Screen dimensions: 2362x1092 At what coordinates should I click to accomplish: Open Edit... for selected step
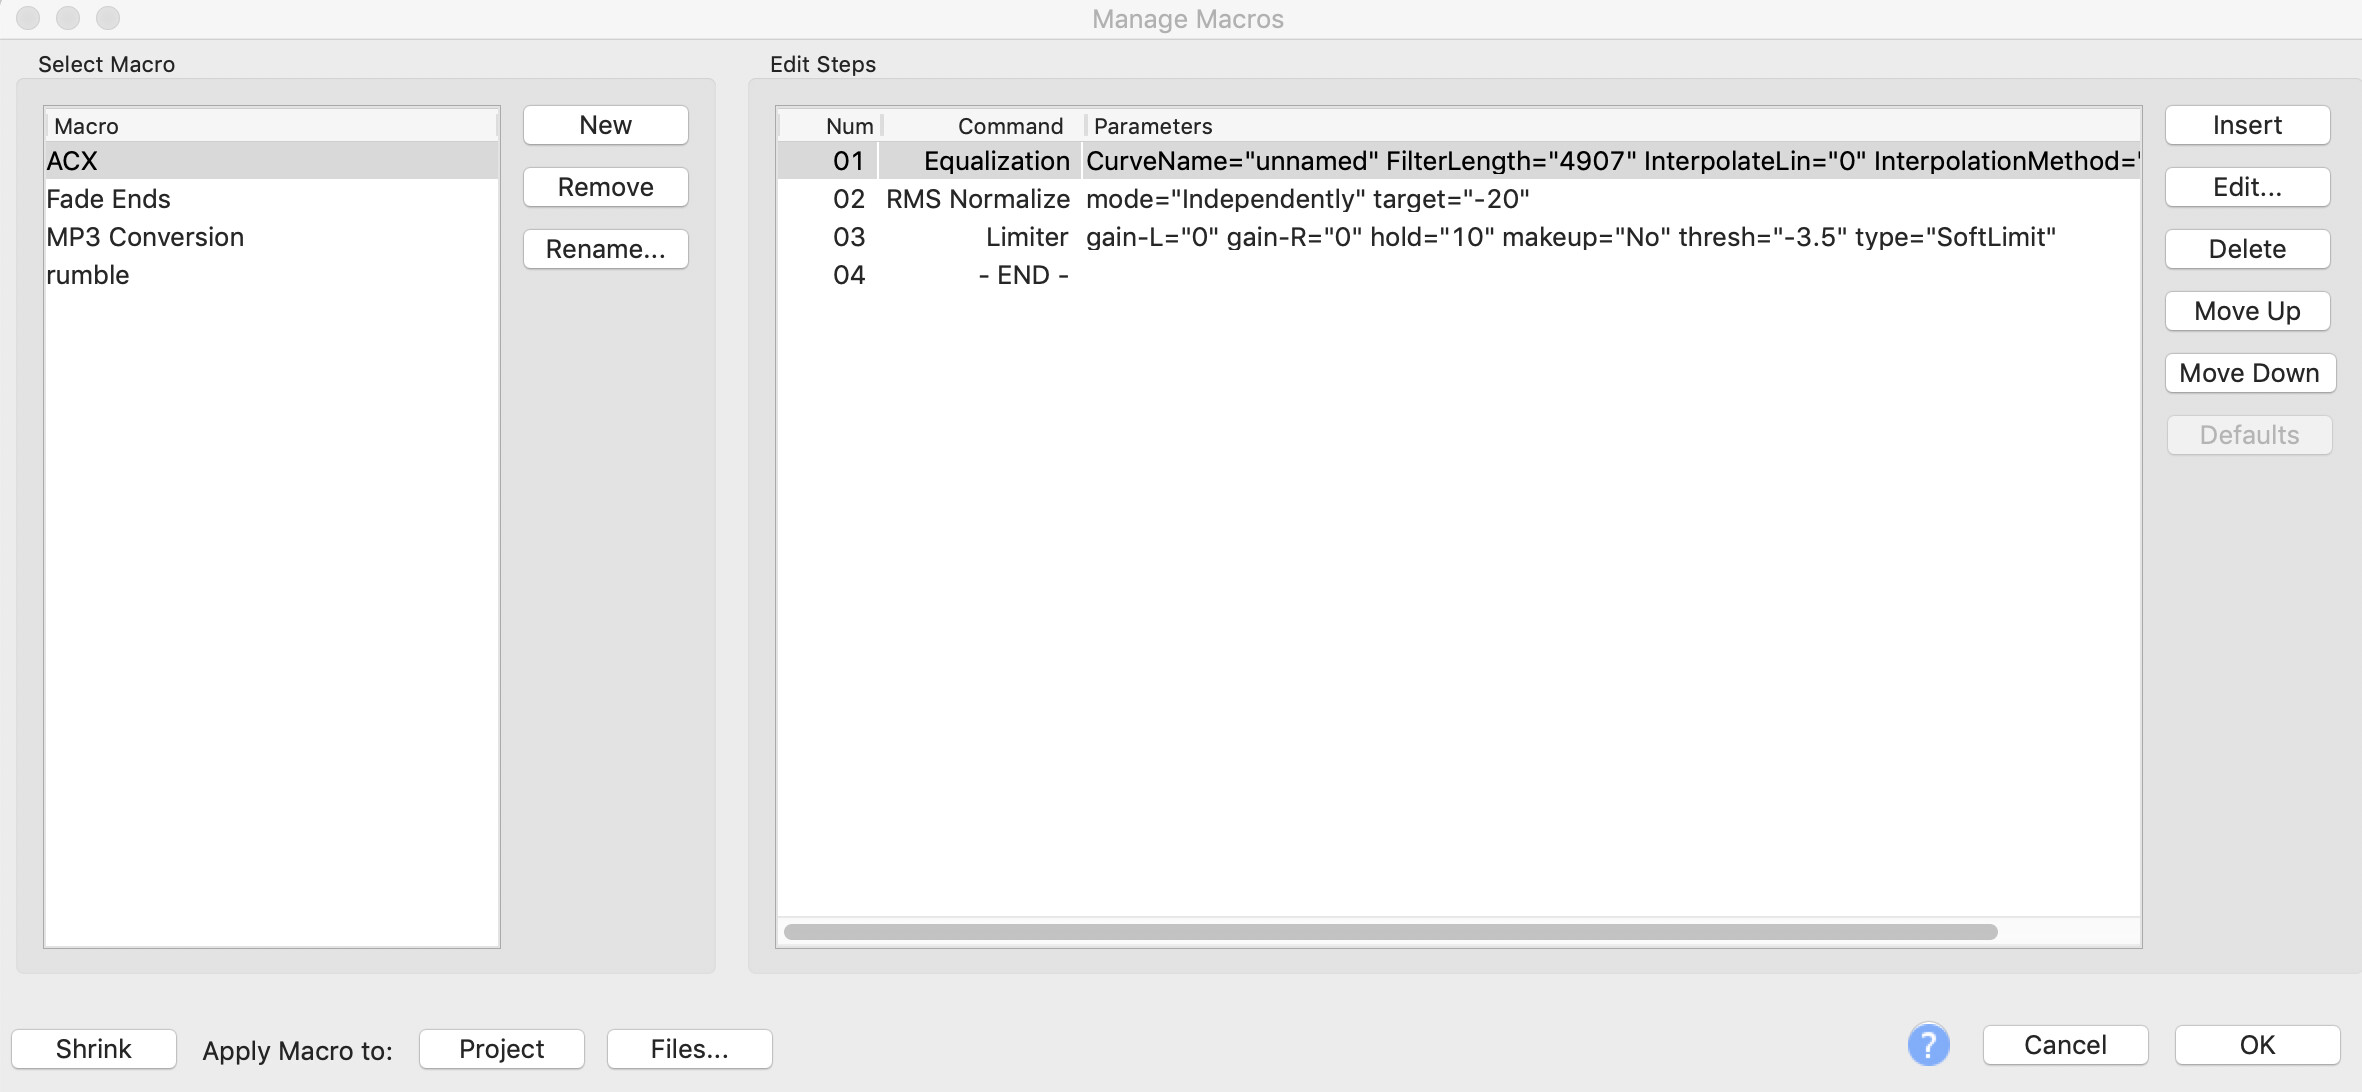coord(2247,187)
